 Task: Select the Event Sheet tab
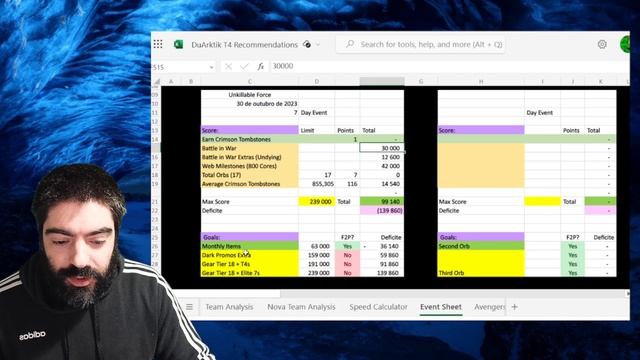[x=441, y=307]
